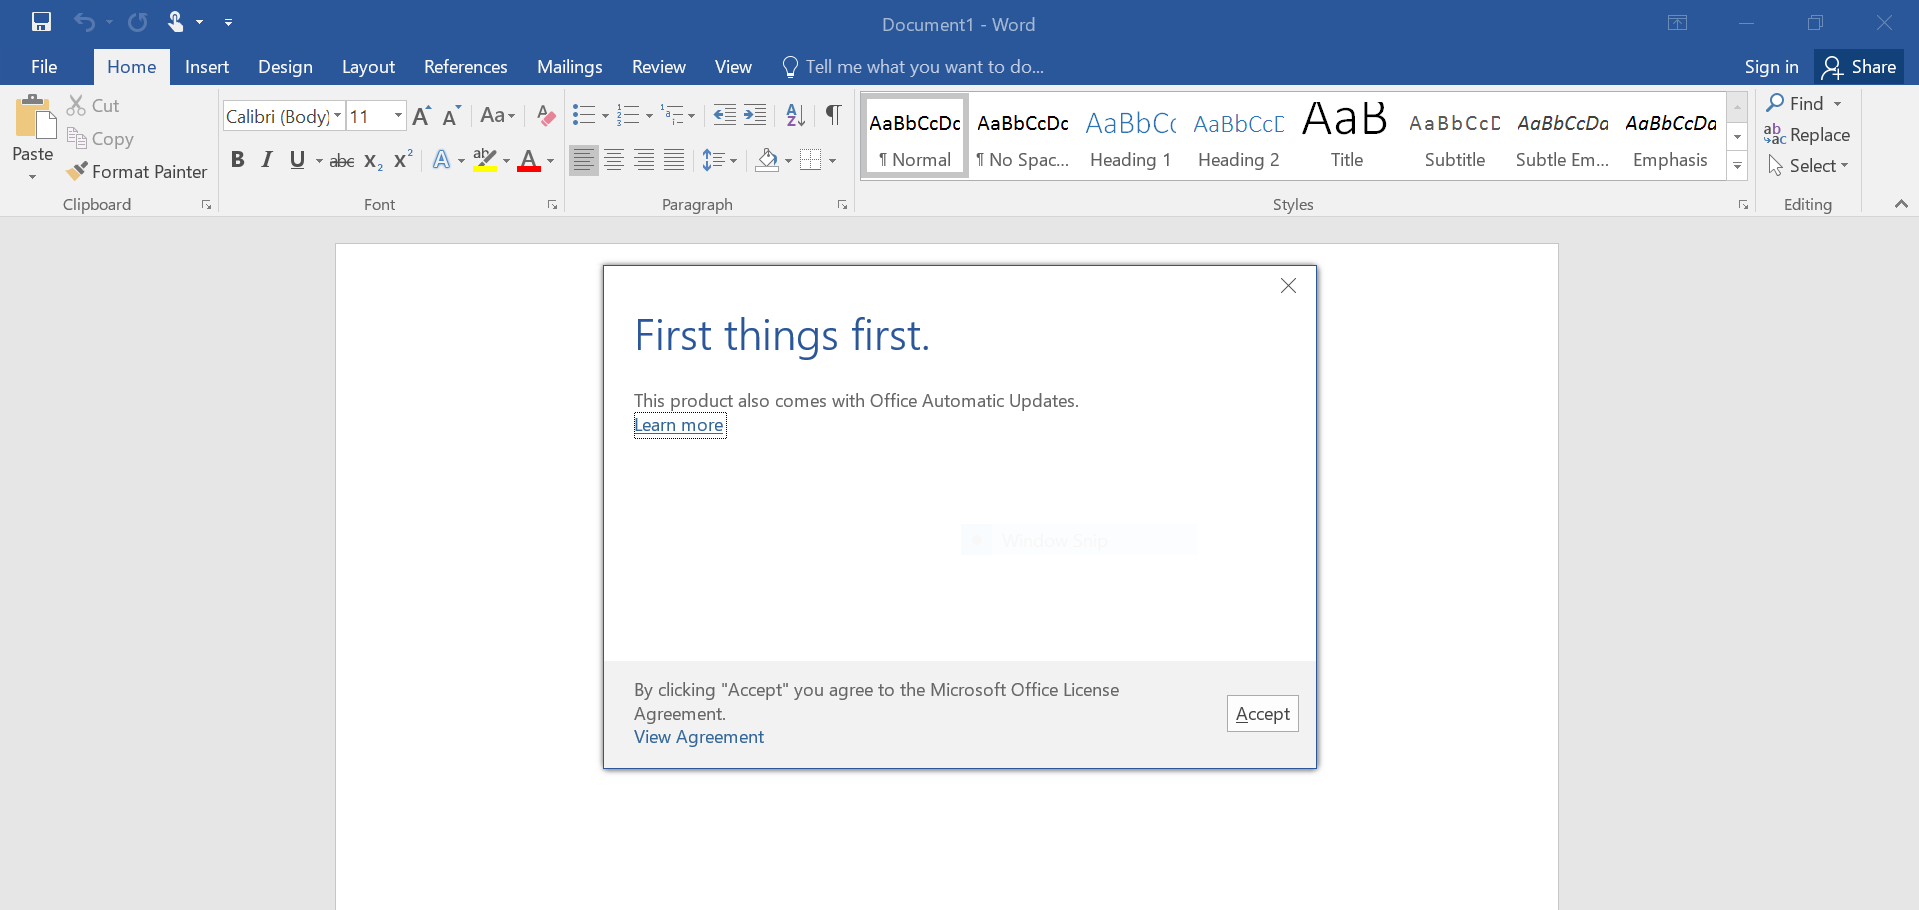This screenshot has width=1919, height=910.
Task: Accept the Office License Agreement
Action: 1261,713
